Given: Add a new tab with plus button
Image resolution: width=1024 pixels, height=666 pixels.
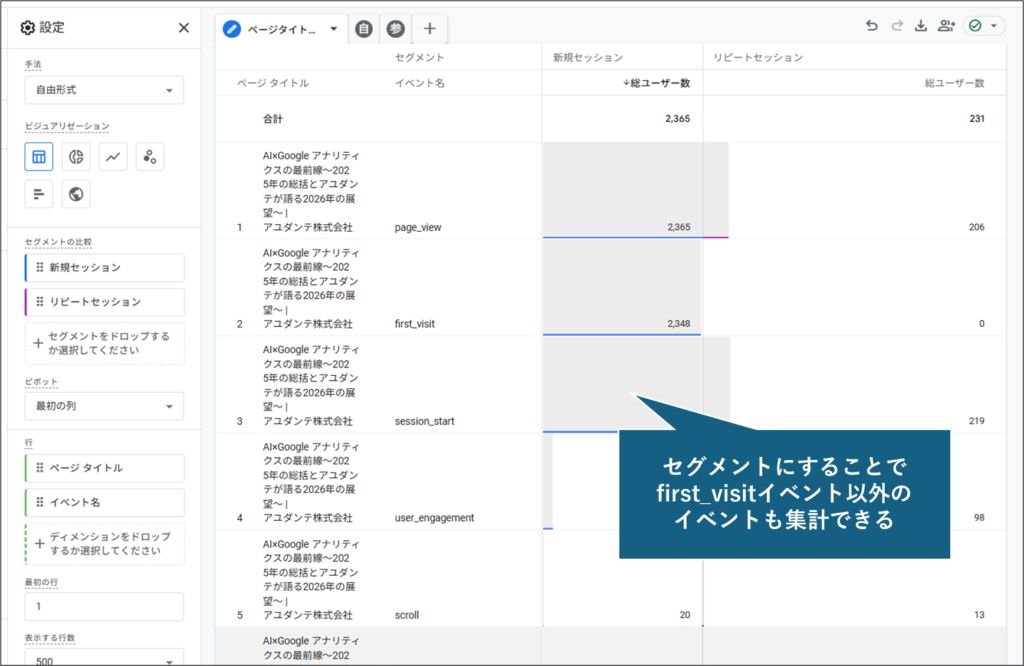Looking at the screenshot, I should pos(430,29).
